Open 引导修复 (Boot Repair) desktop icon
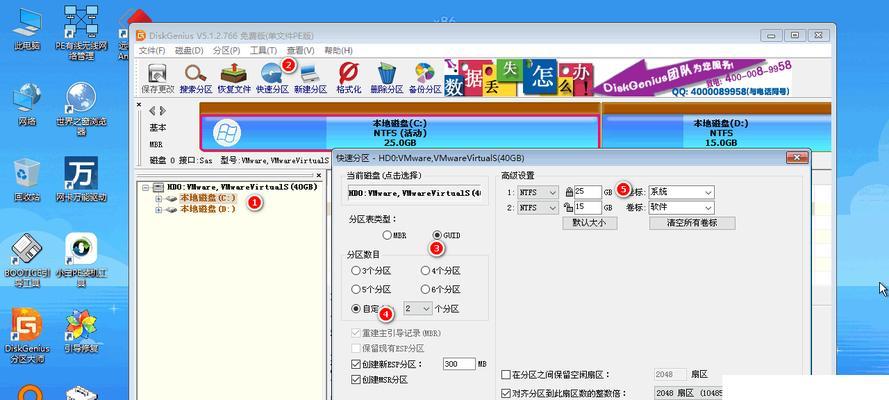The height and width of the screenshot is (400, 889). tap(81, 331)
